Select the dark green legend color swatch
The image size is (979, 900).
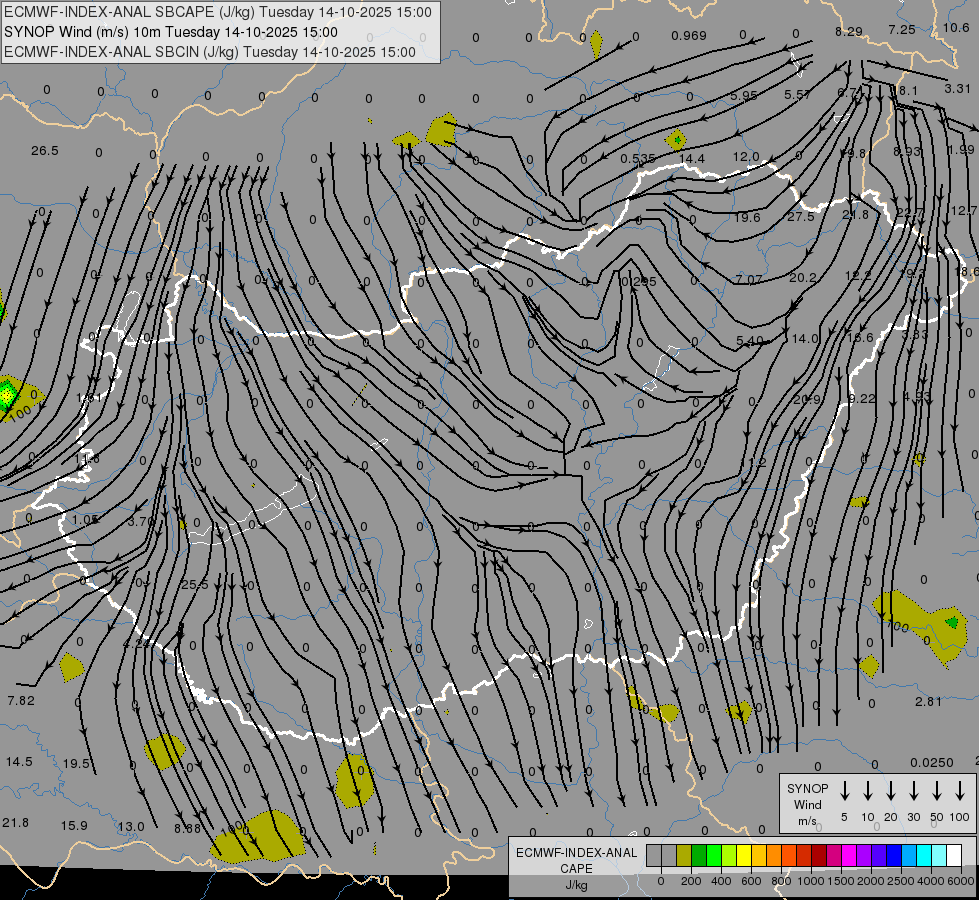pyautogui.click(x=699, y=855)
